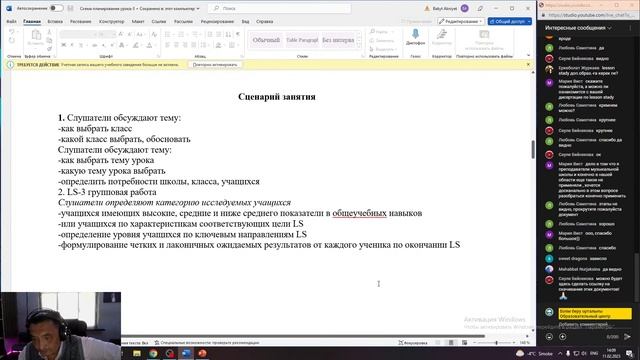The height and width of the screenshot is (360, 640).
Task: Click the Copy icon in clipboard group
Action: (x=49, y=40)
